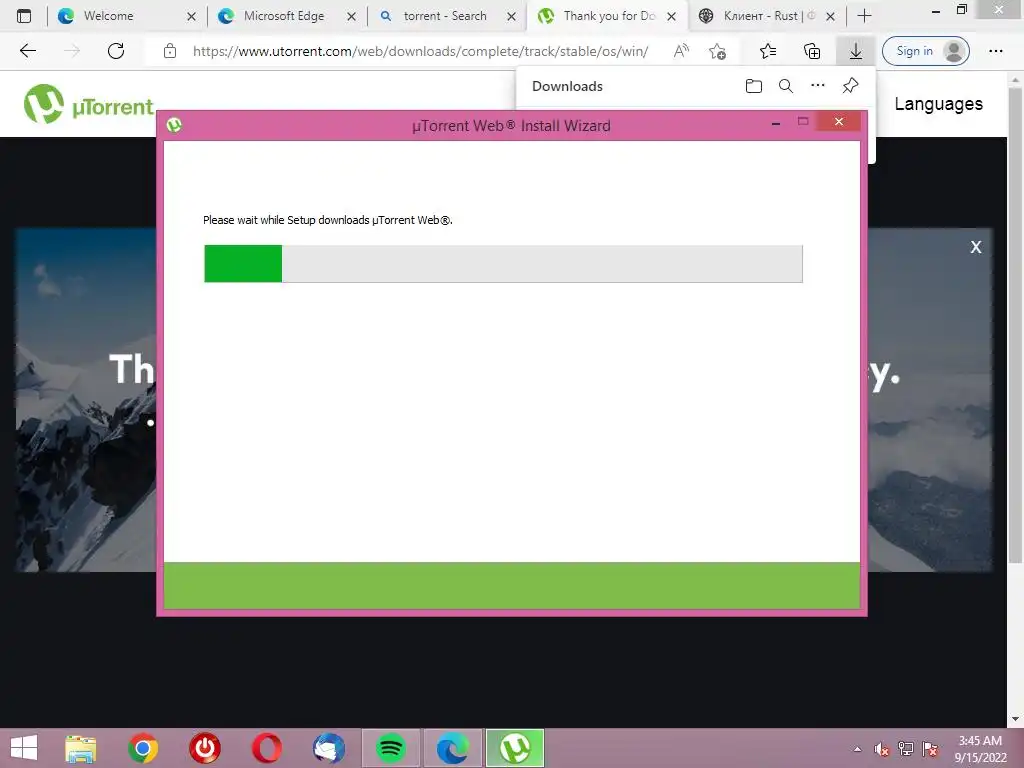
Task: Close the µTorrent Web Install Wizard
Action: tap(839, 121)
